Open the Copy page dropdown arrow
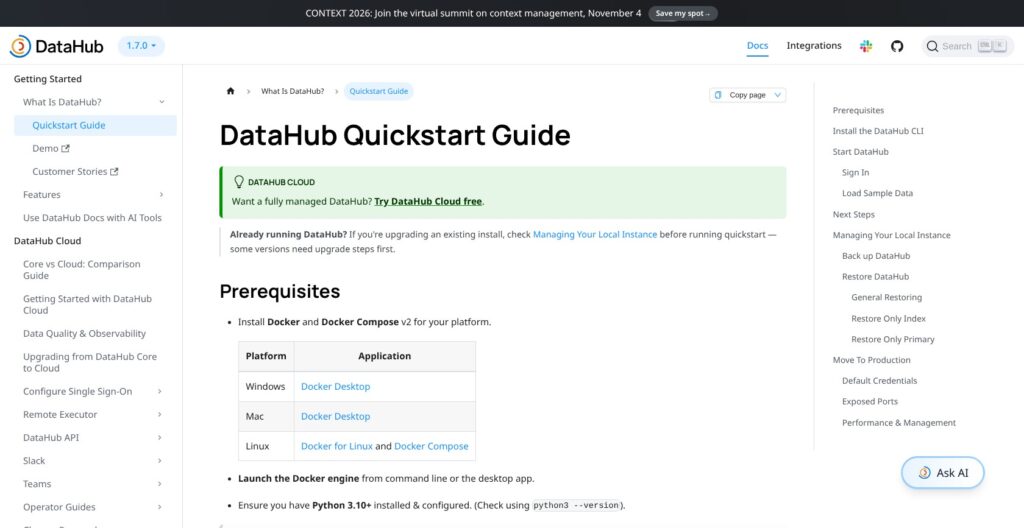Image resolution: width=1024 pixels, height=528 pixels. pyautogui.click(x=777, y=95)
